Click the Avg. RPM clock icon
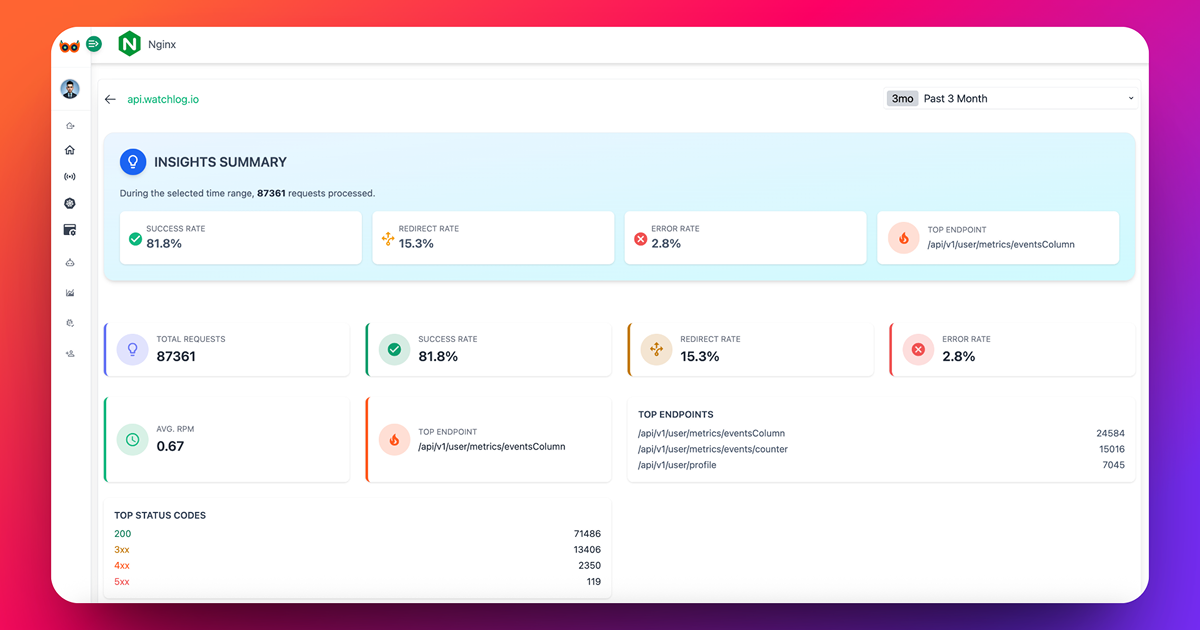This screenshot has height=630, width=1200. click(132, 439)
